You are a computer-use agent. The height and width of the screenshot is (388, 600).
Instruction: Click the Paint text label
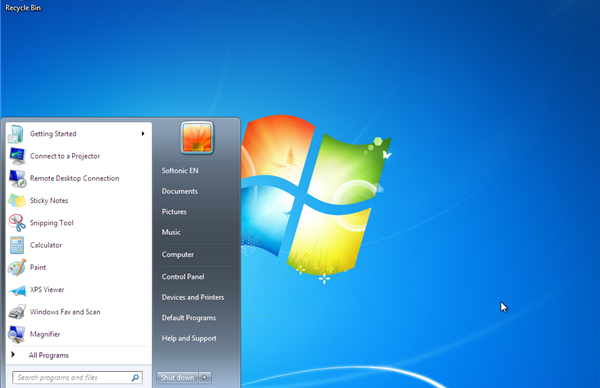point(38,267)
